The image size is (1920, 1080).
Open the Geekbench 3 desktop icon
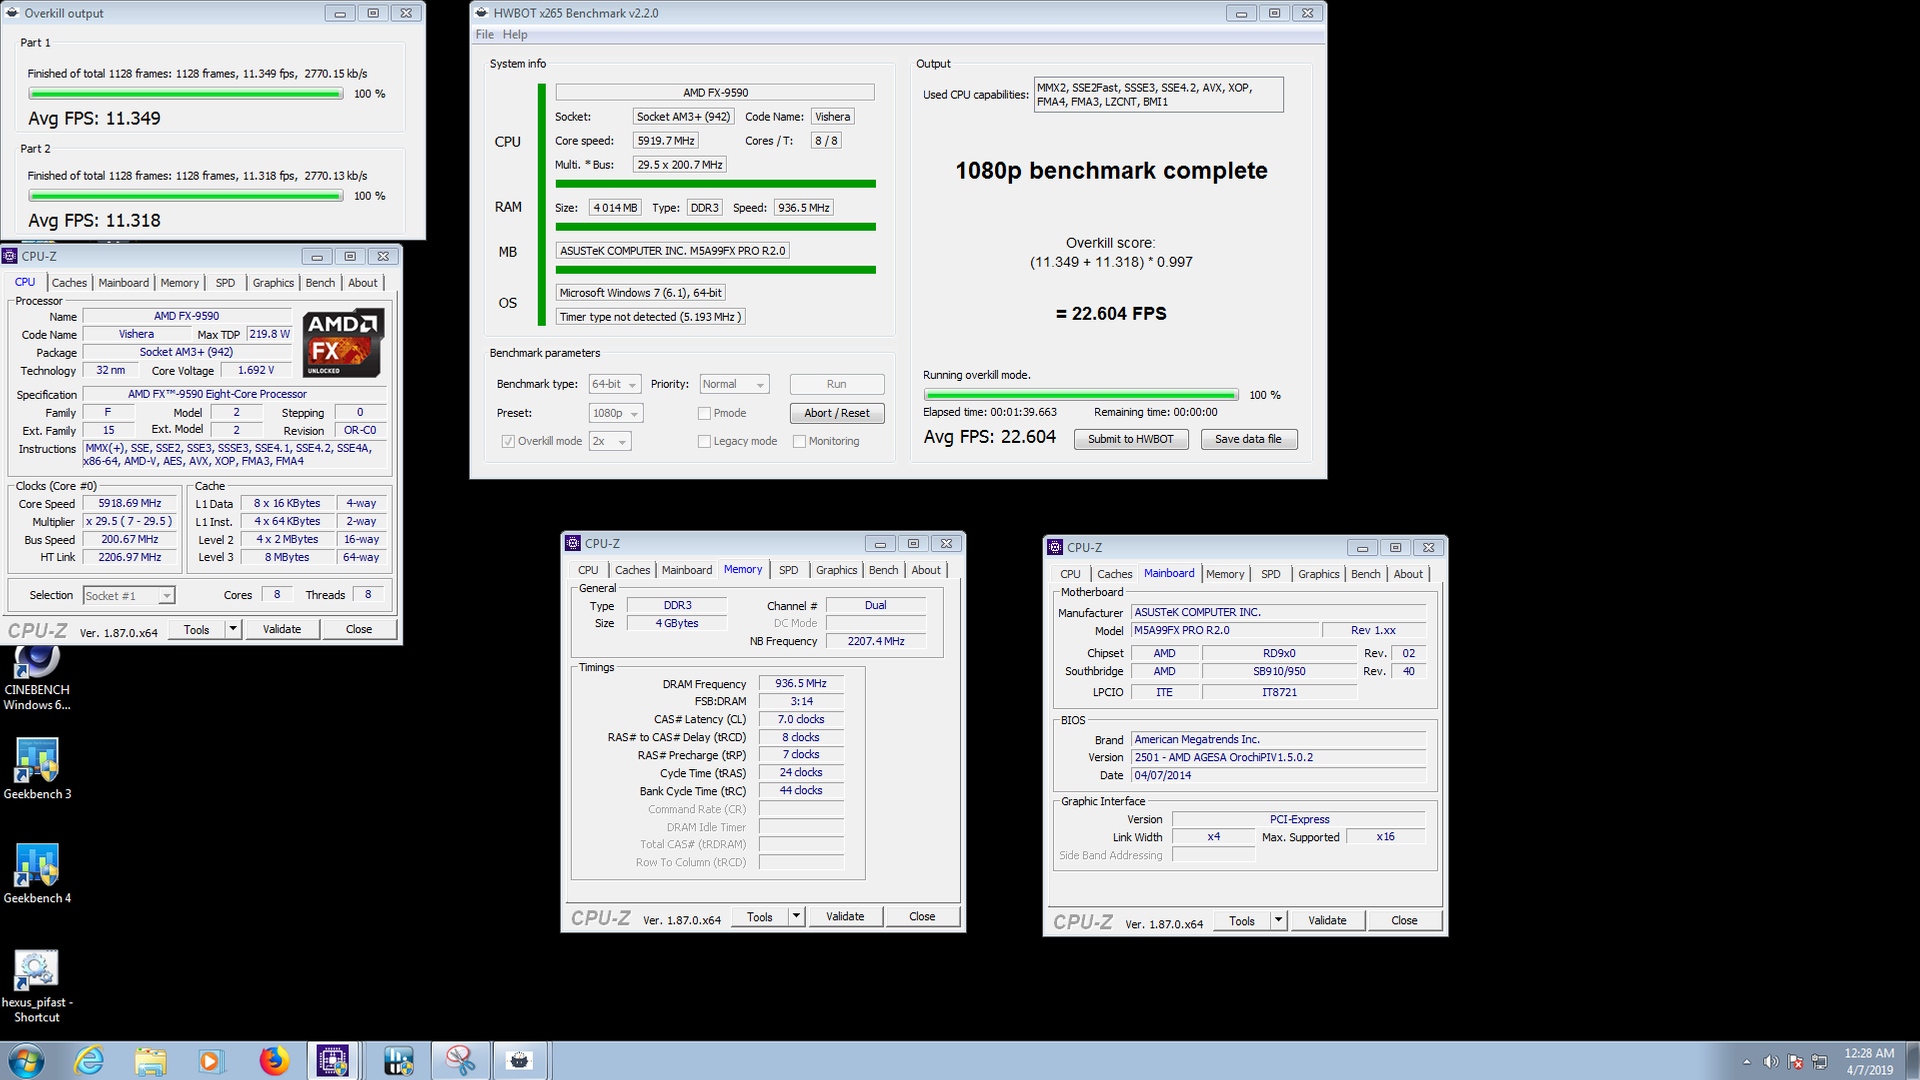[37, 768]
